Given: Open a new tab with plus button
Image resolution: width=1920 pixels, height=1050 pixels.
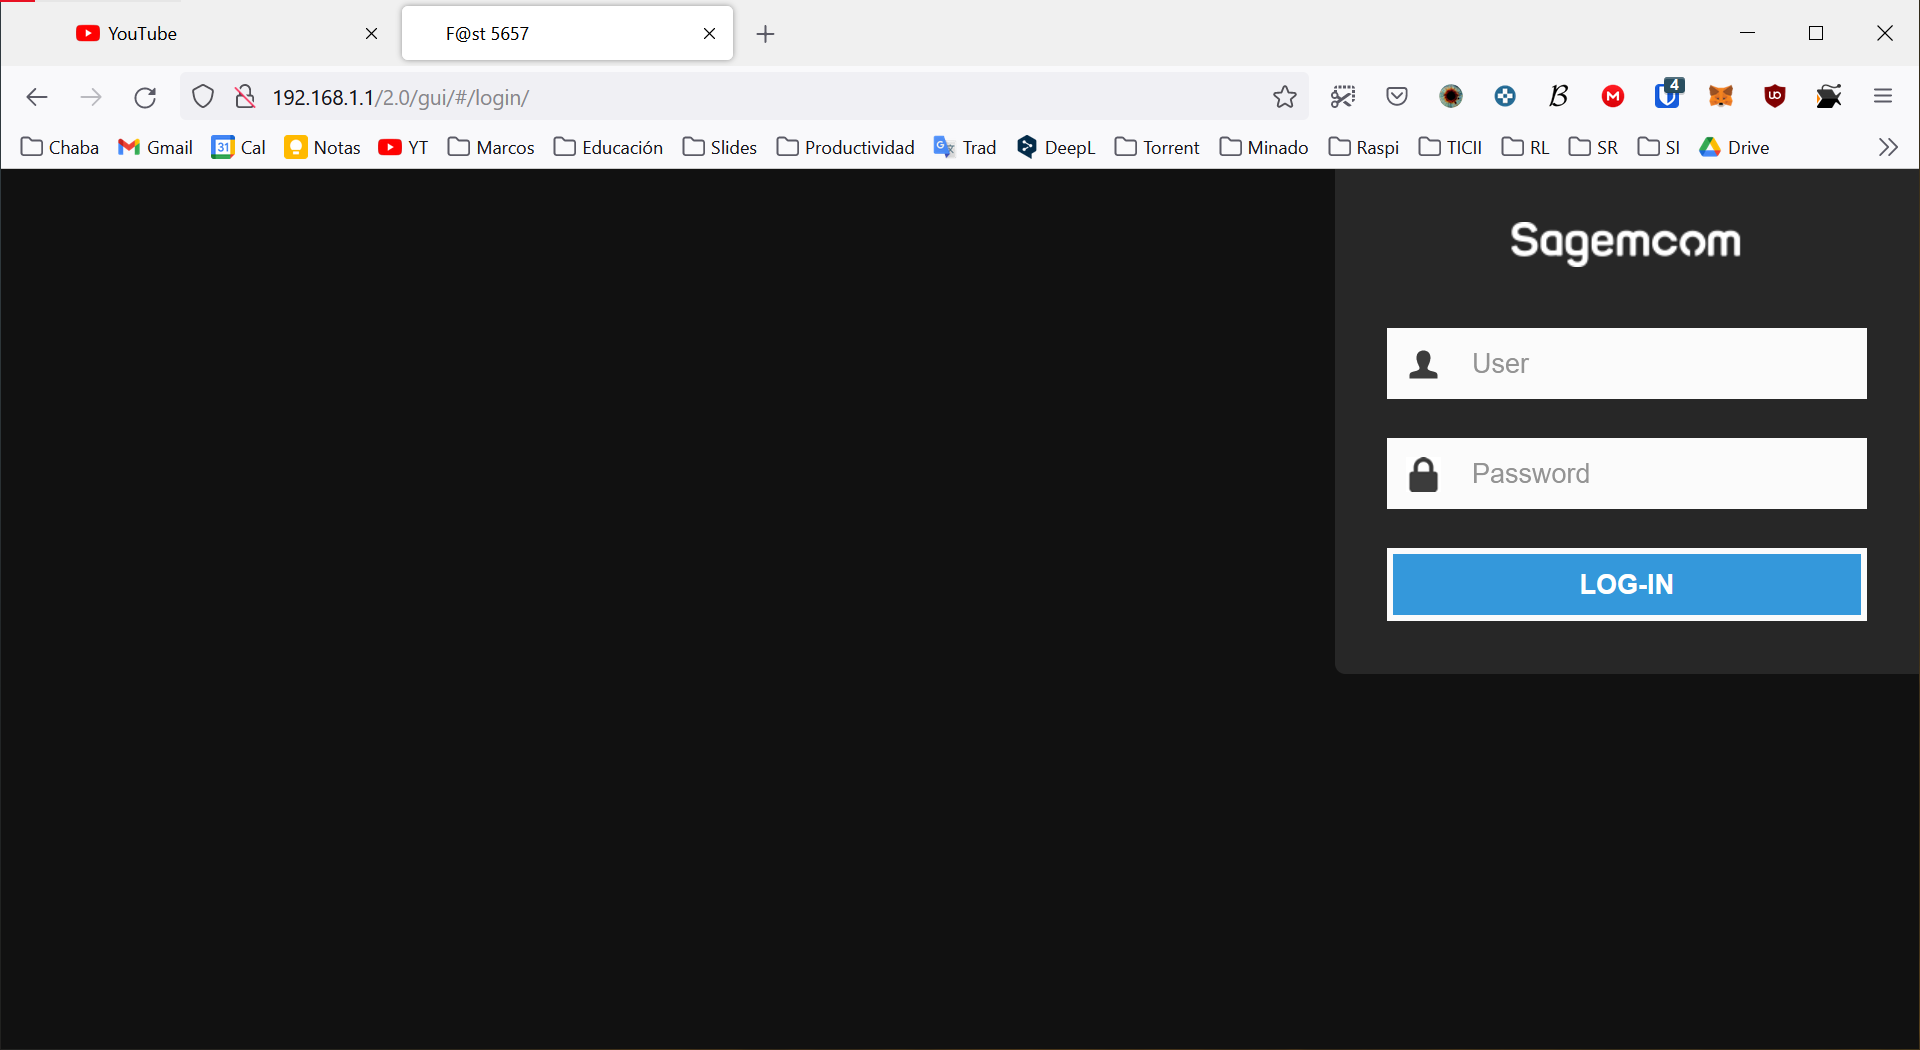Looking at the screenshot, I should 765,34.
